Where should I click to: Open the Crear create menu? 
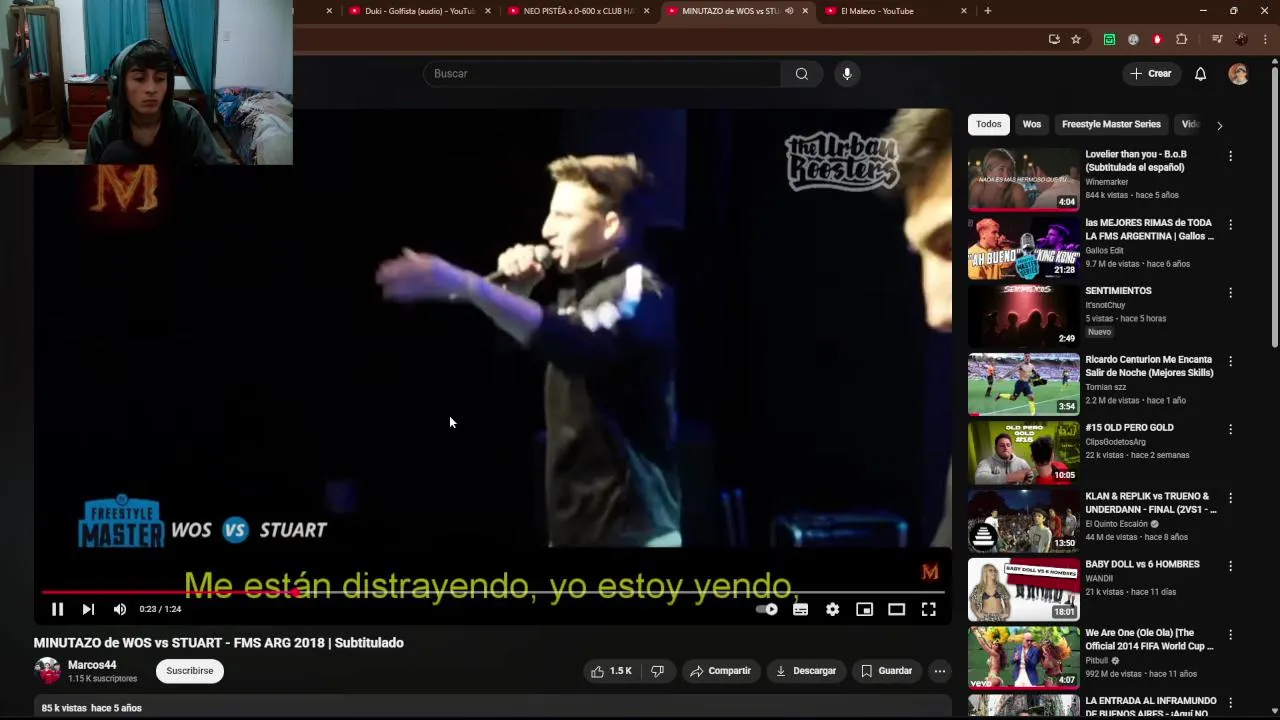click(1151, 74)
